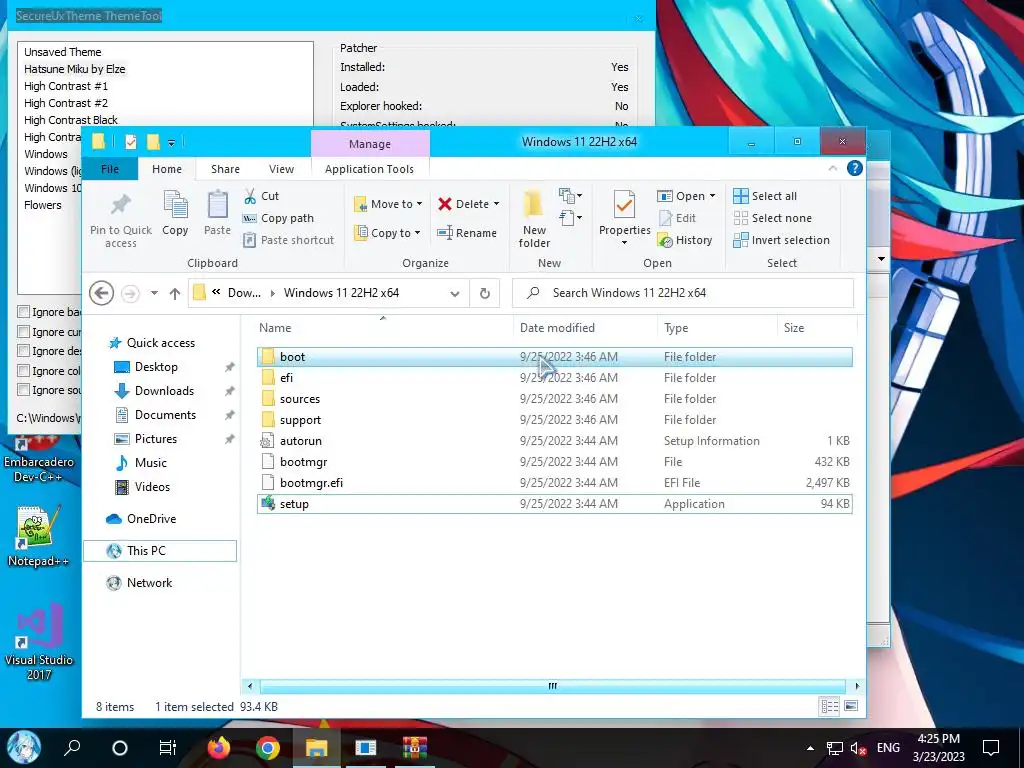
Task: Click Pin to Quick access icon
Action: [x=120, y=205]
